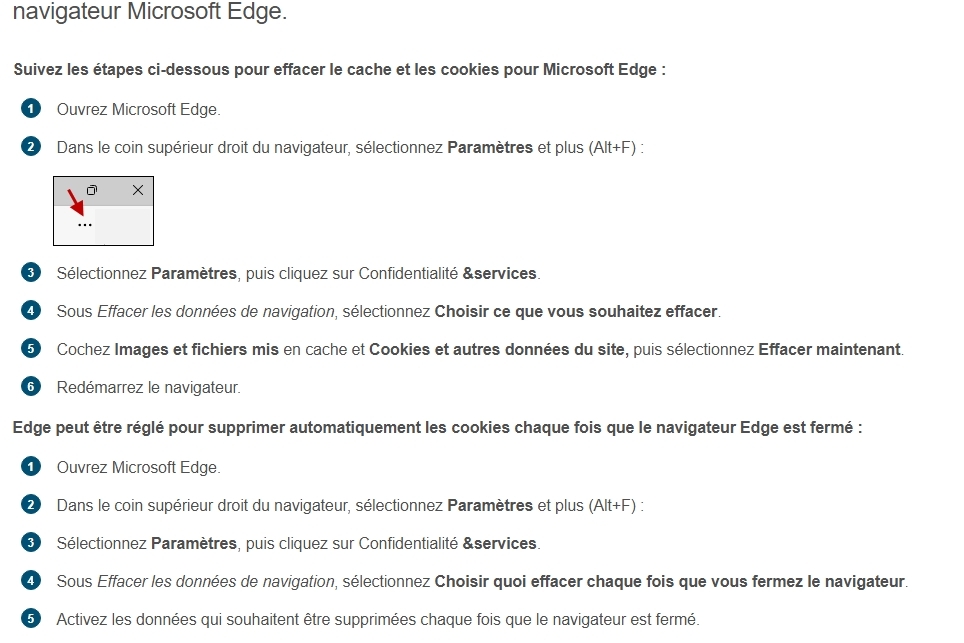The image size is (964, 643).
Task: Click the restore-window icon in the illustration
Action: pos(92,190)
